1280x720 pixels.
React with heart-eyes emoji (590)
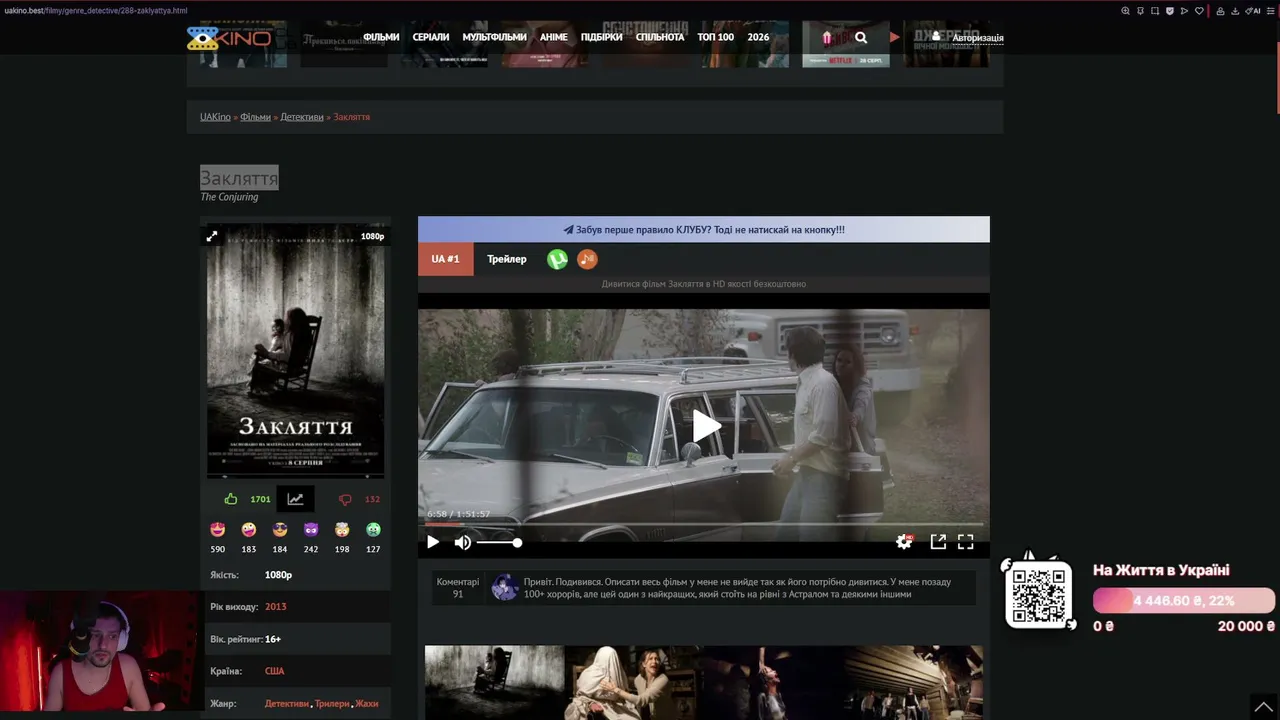click(x=218, y=529)
